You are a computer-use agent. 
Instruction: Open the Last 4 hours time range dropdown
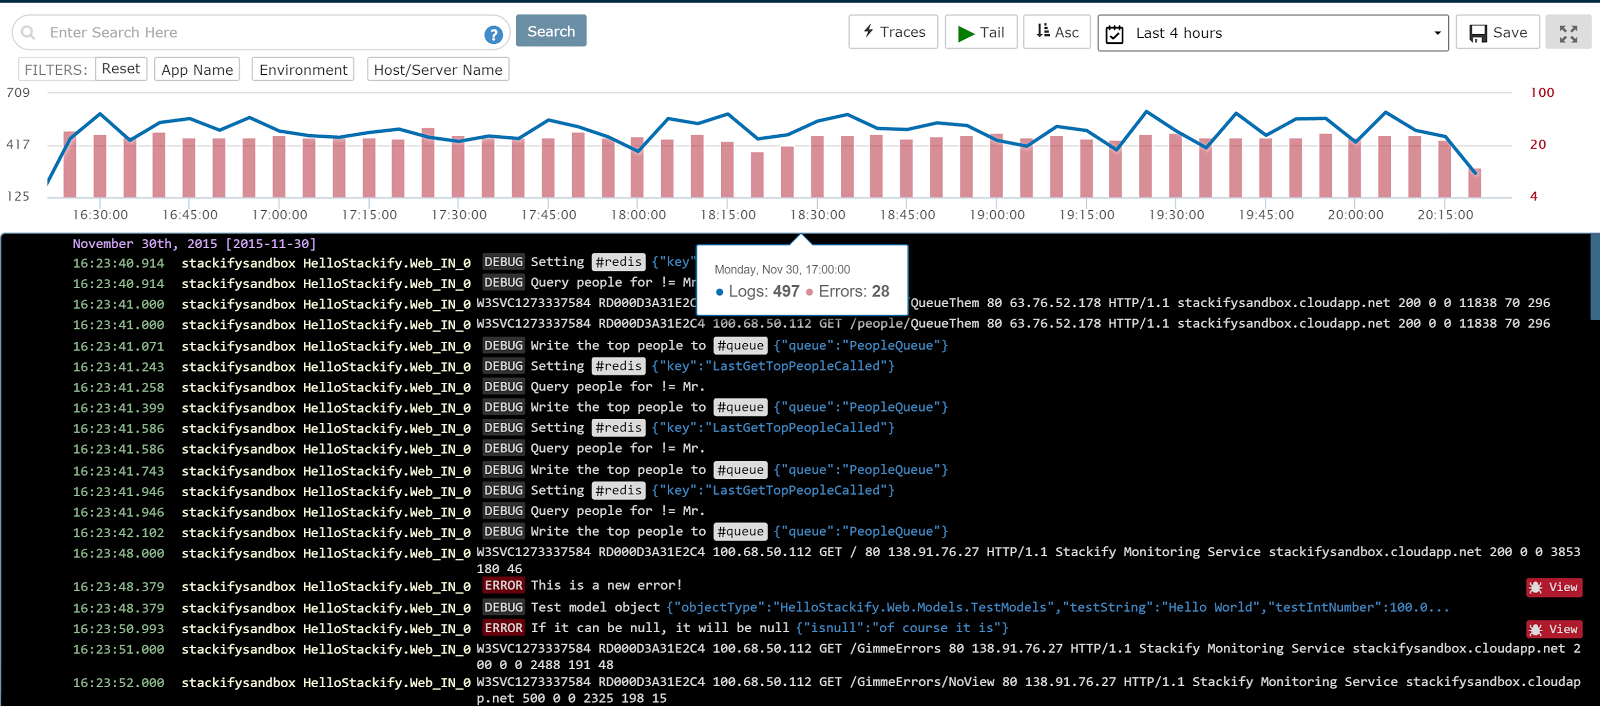[1273, 33]
